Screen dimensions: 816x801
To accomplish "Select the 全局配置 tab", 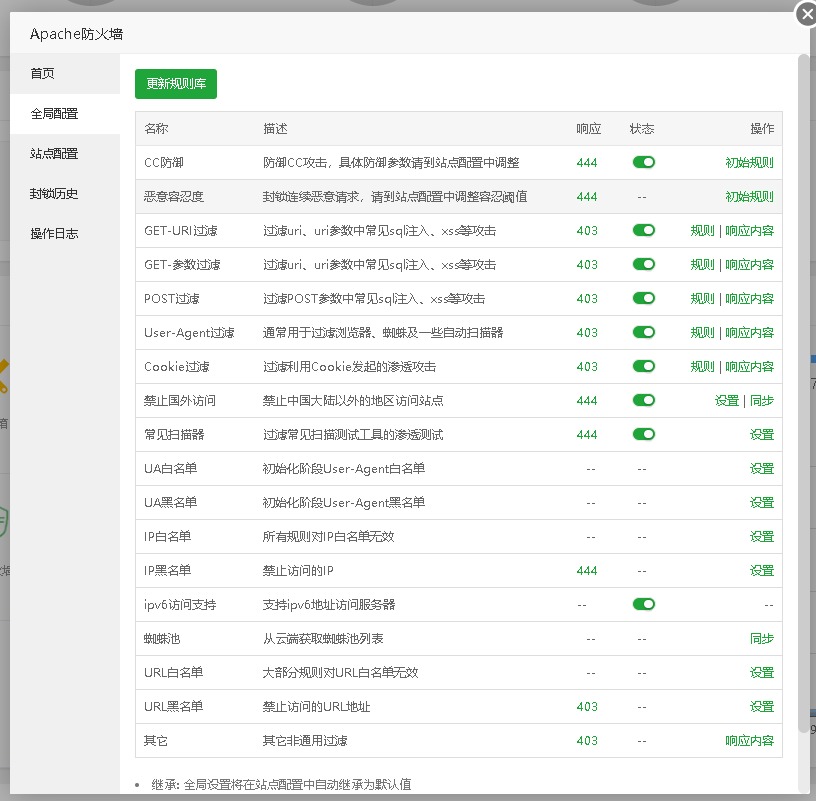I will [x=65, y=113].
